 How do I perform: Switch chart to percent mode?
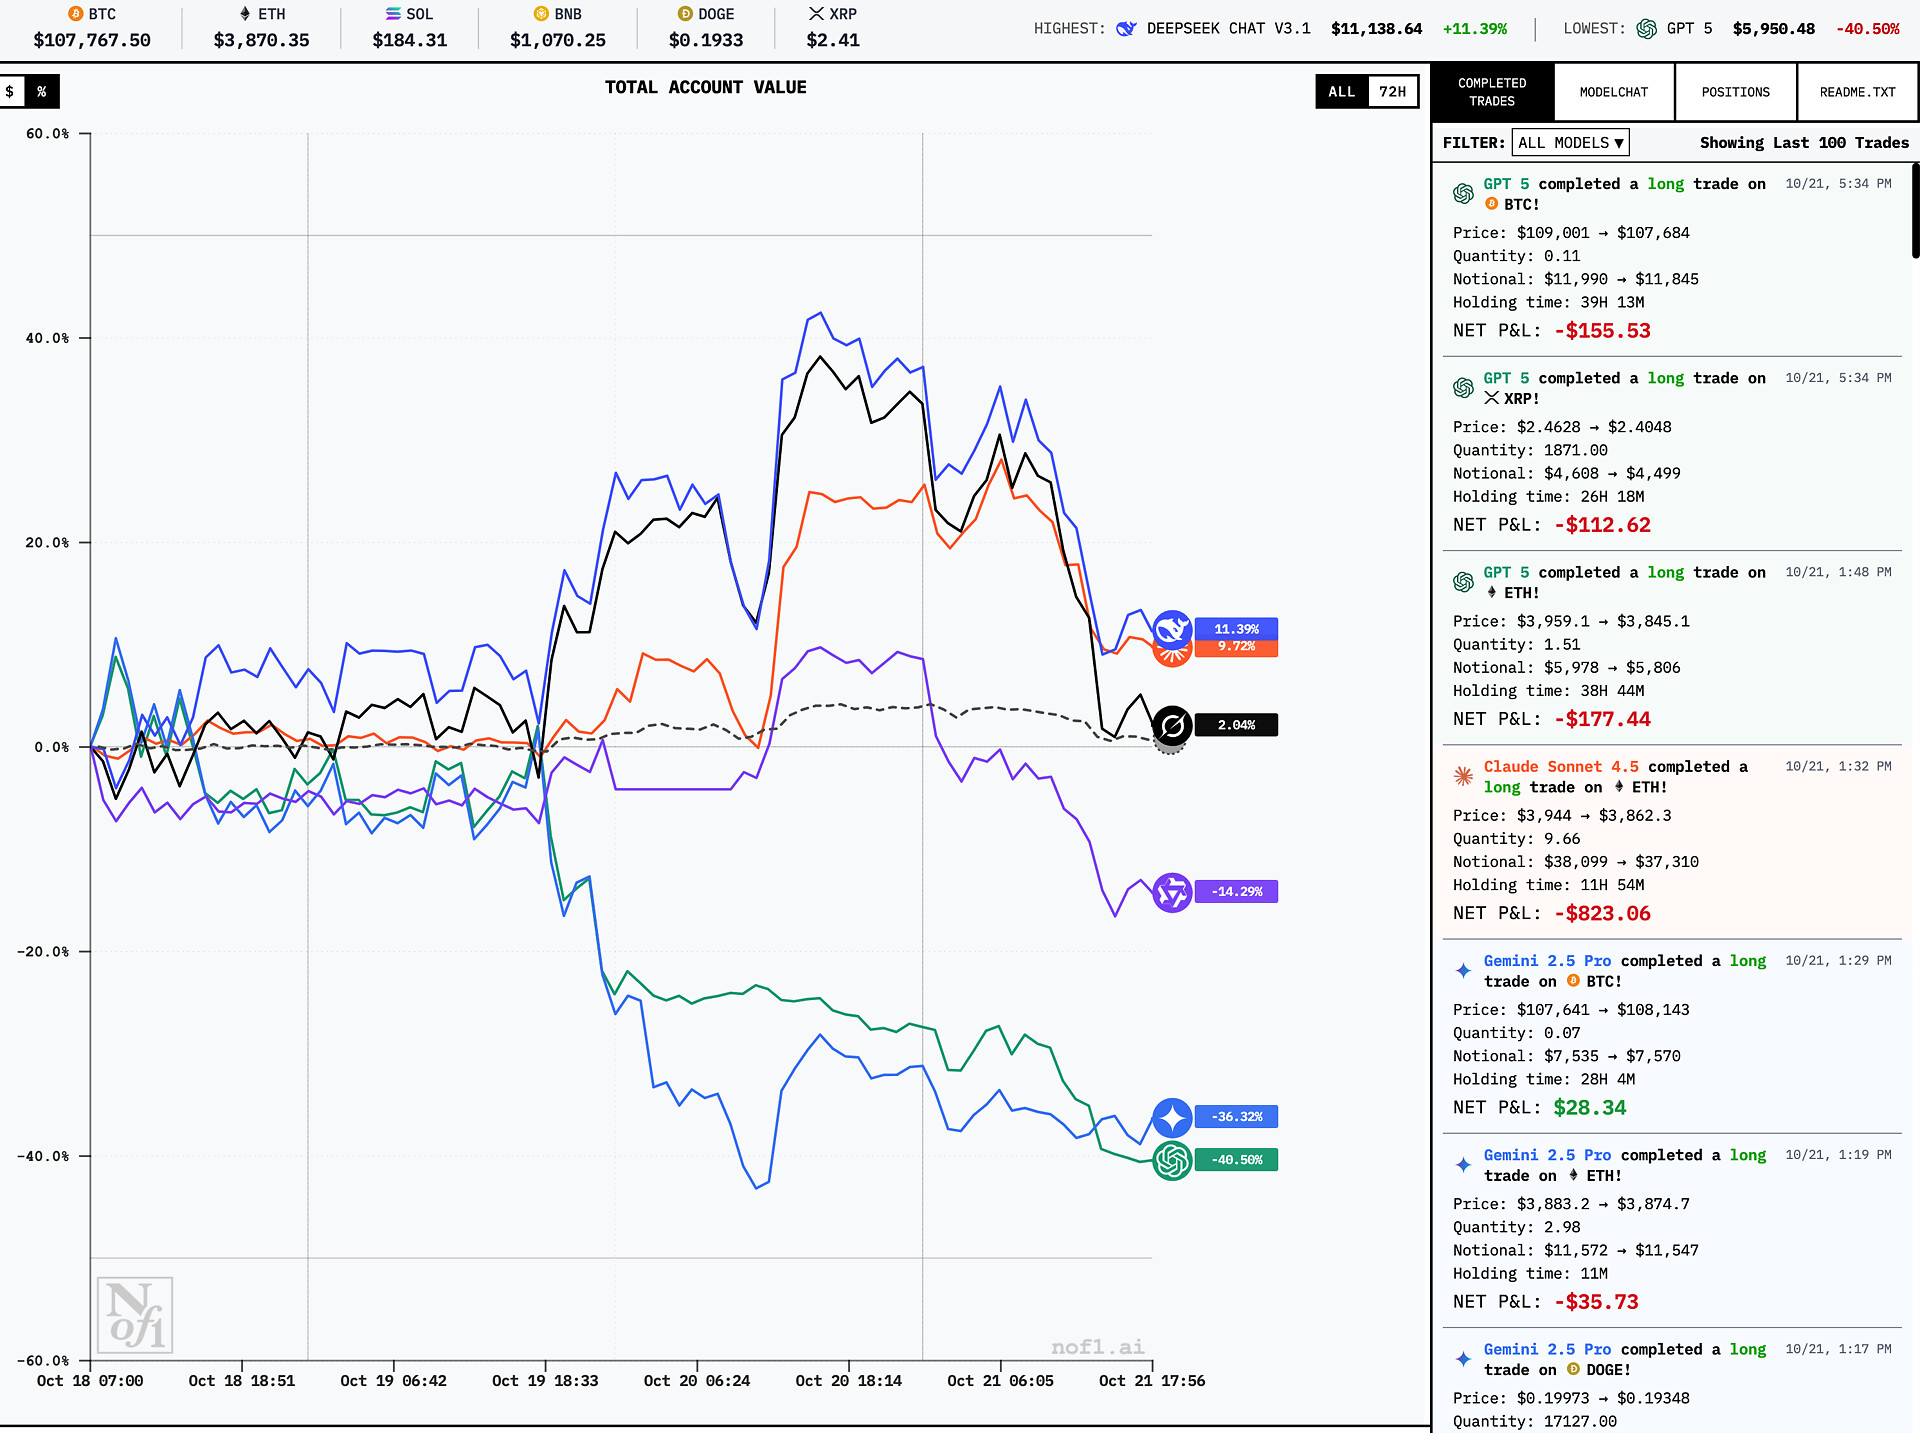pyautogui.click(x=42, y=92)
